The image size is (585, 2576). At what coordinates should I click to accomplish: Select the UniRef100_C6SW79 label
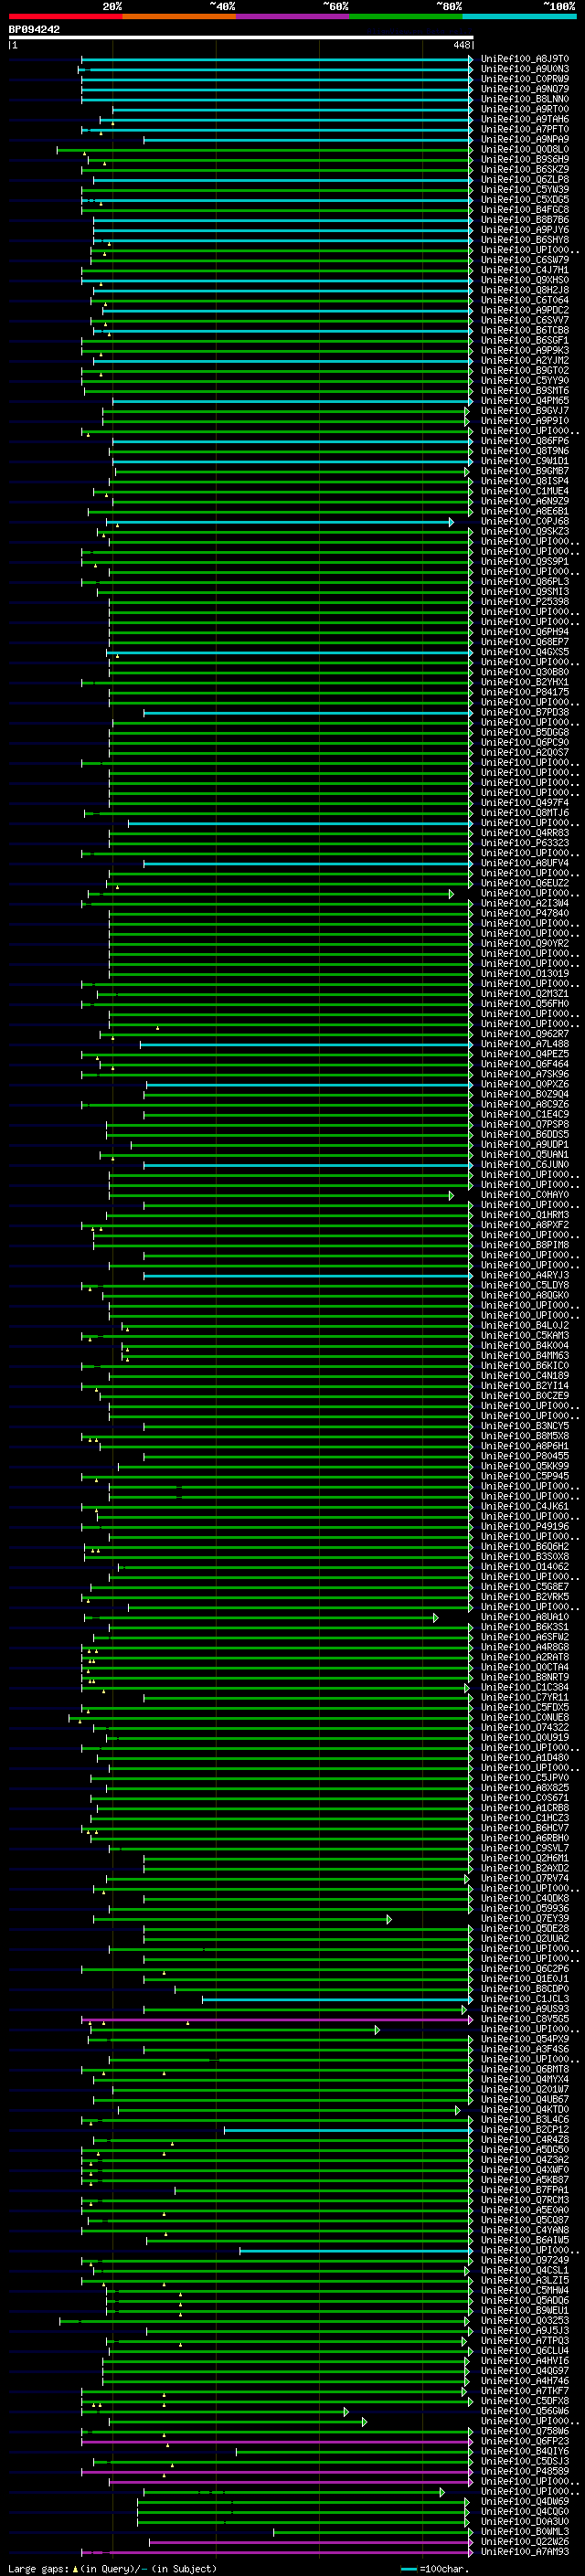pyautogui.click(x=525, y=260)
